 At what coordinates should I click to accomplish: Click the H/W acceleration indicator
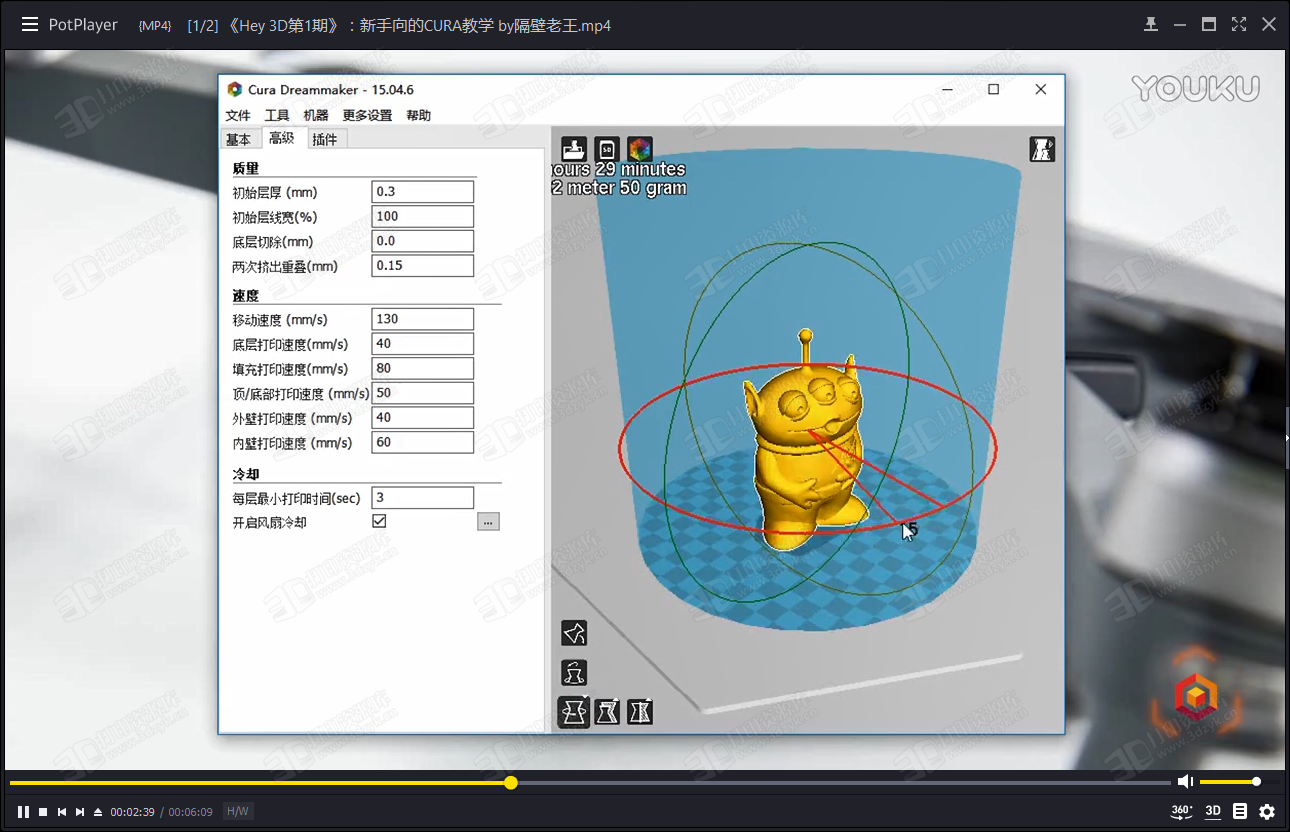[x=238, y=811]
